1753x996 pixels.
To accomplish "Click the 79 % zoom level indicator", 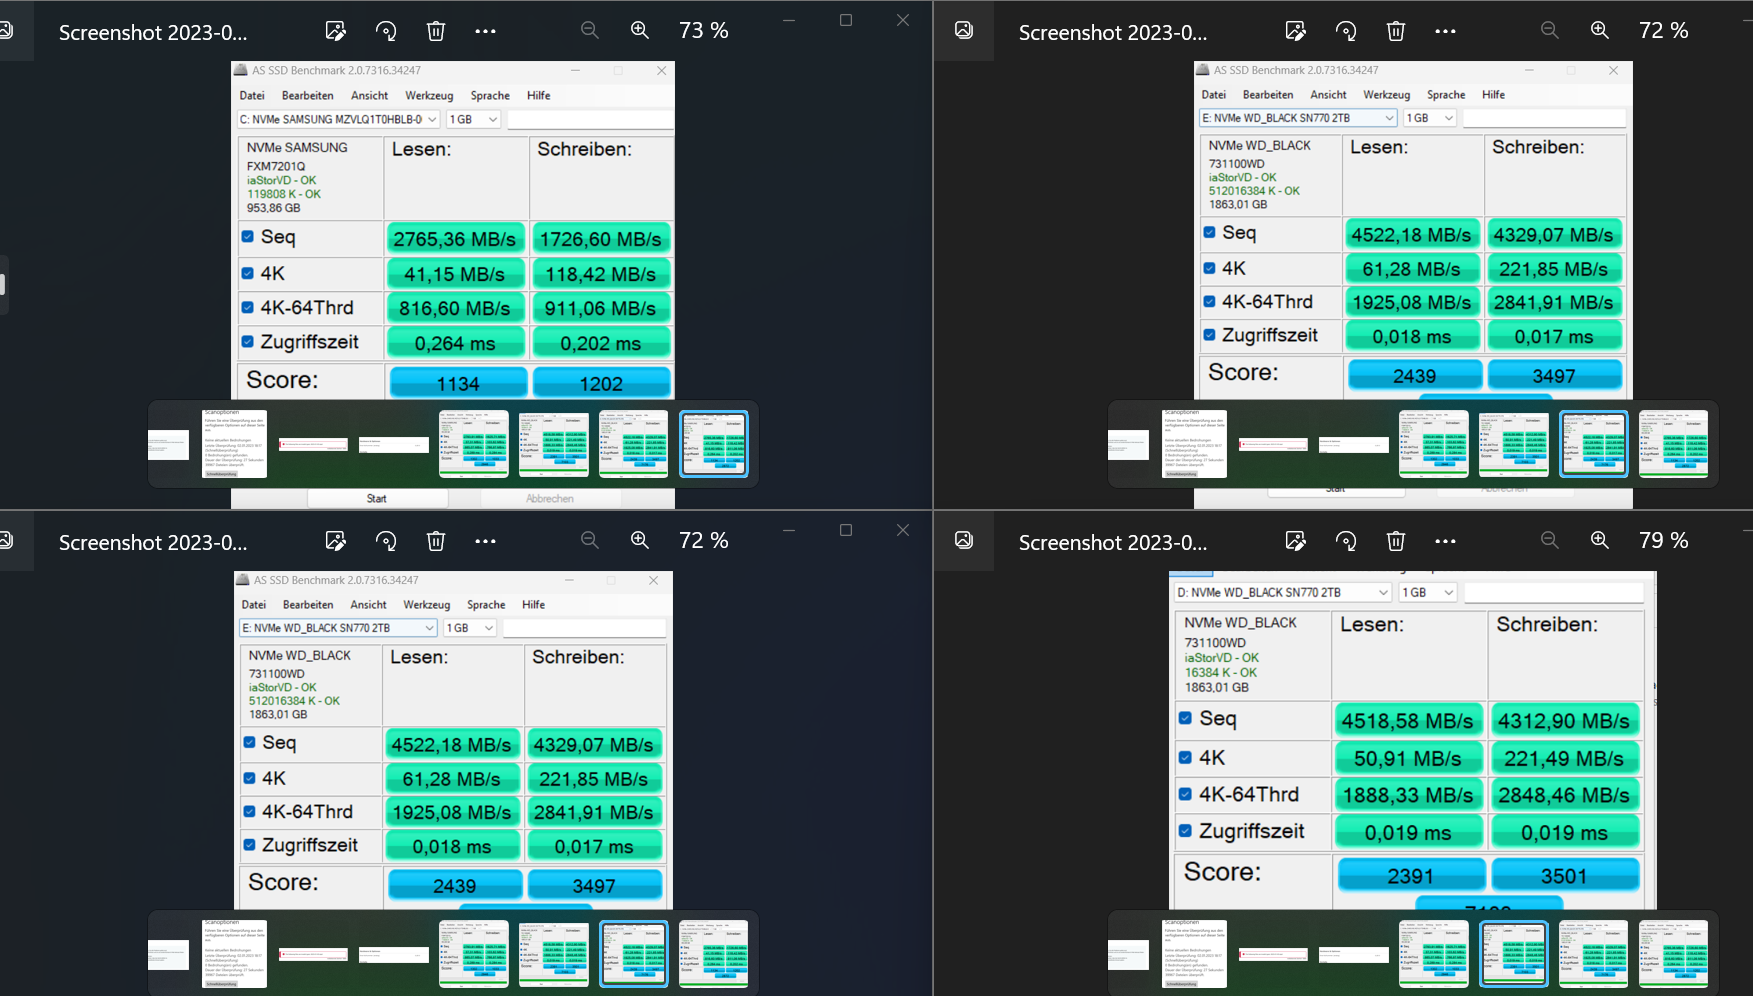I will pyautogui.click(x=1664, y=541).
